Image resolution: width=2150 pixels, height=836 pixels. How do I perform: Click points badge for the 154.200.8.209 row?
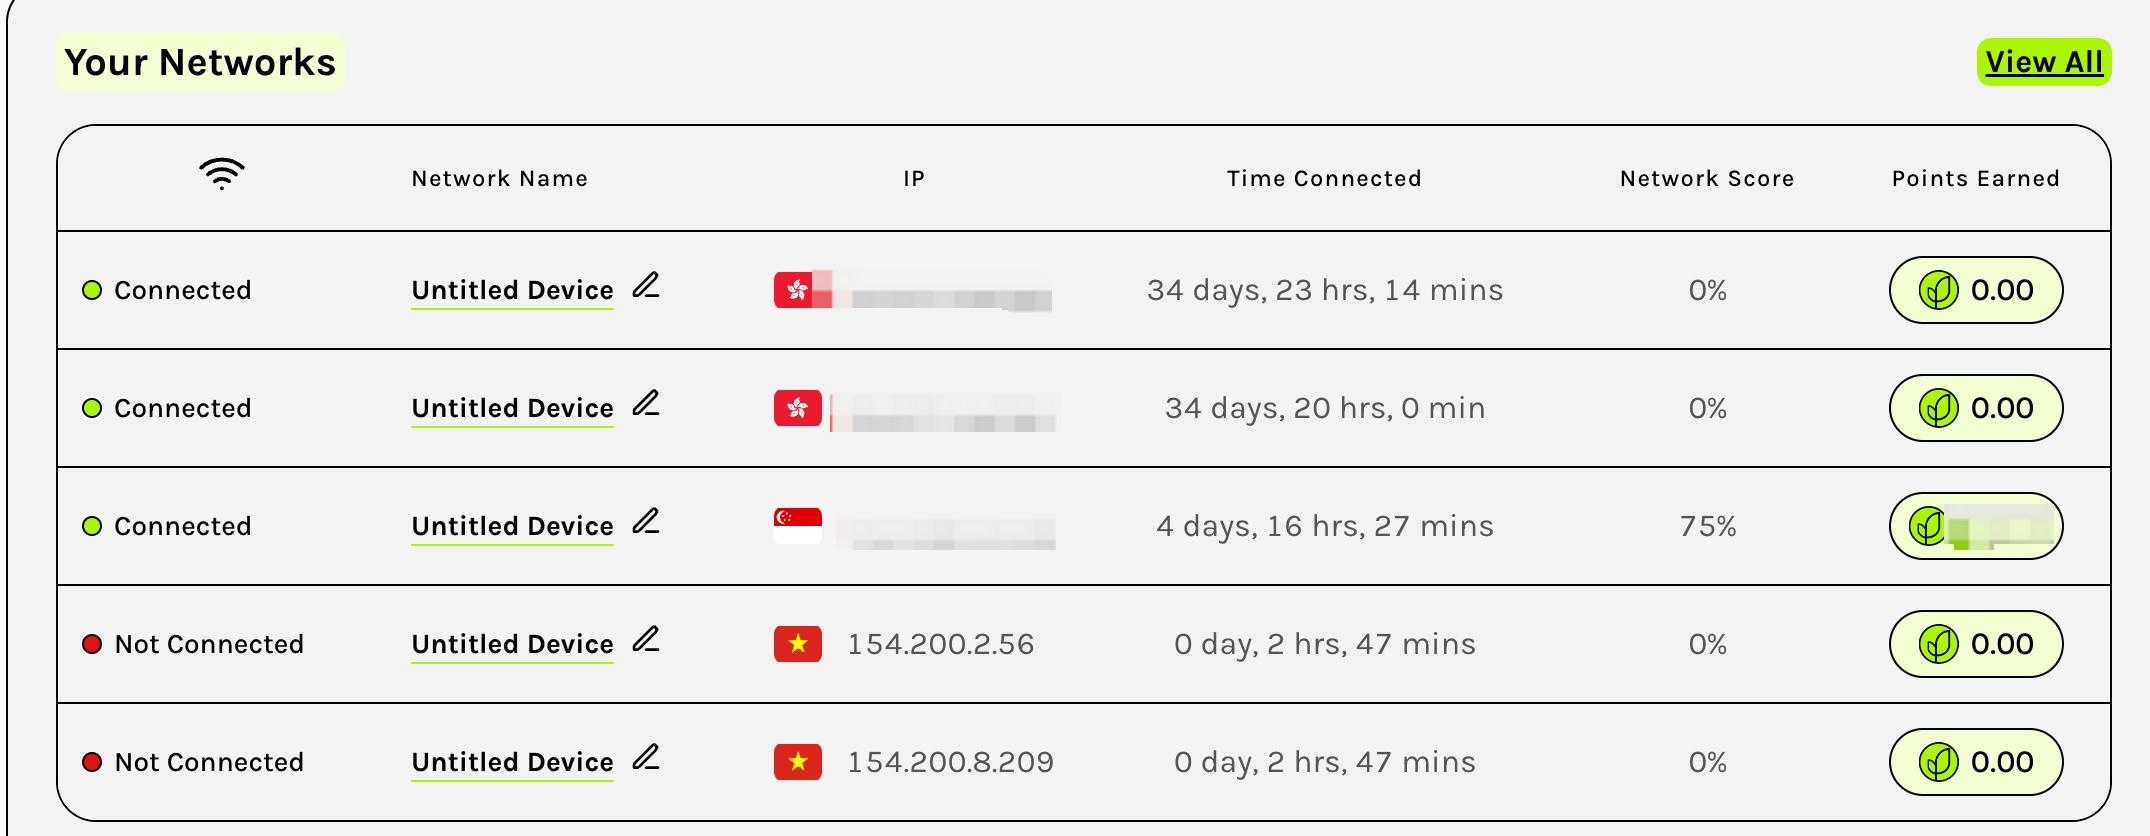1975,762
